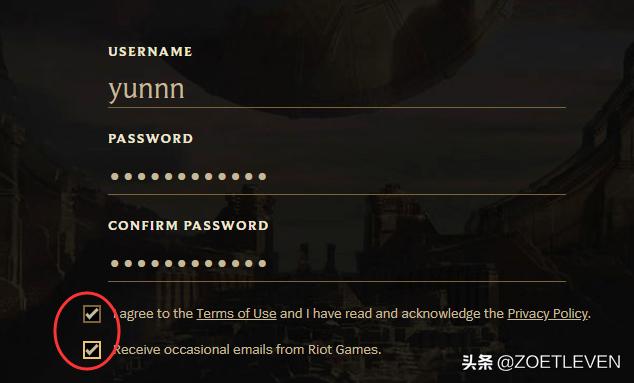Click the last masked dot in Password field
Image resolution: width=634 pixels, height=383 pixels.
coord(262,177)
